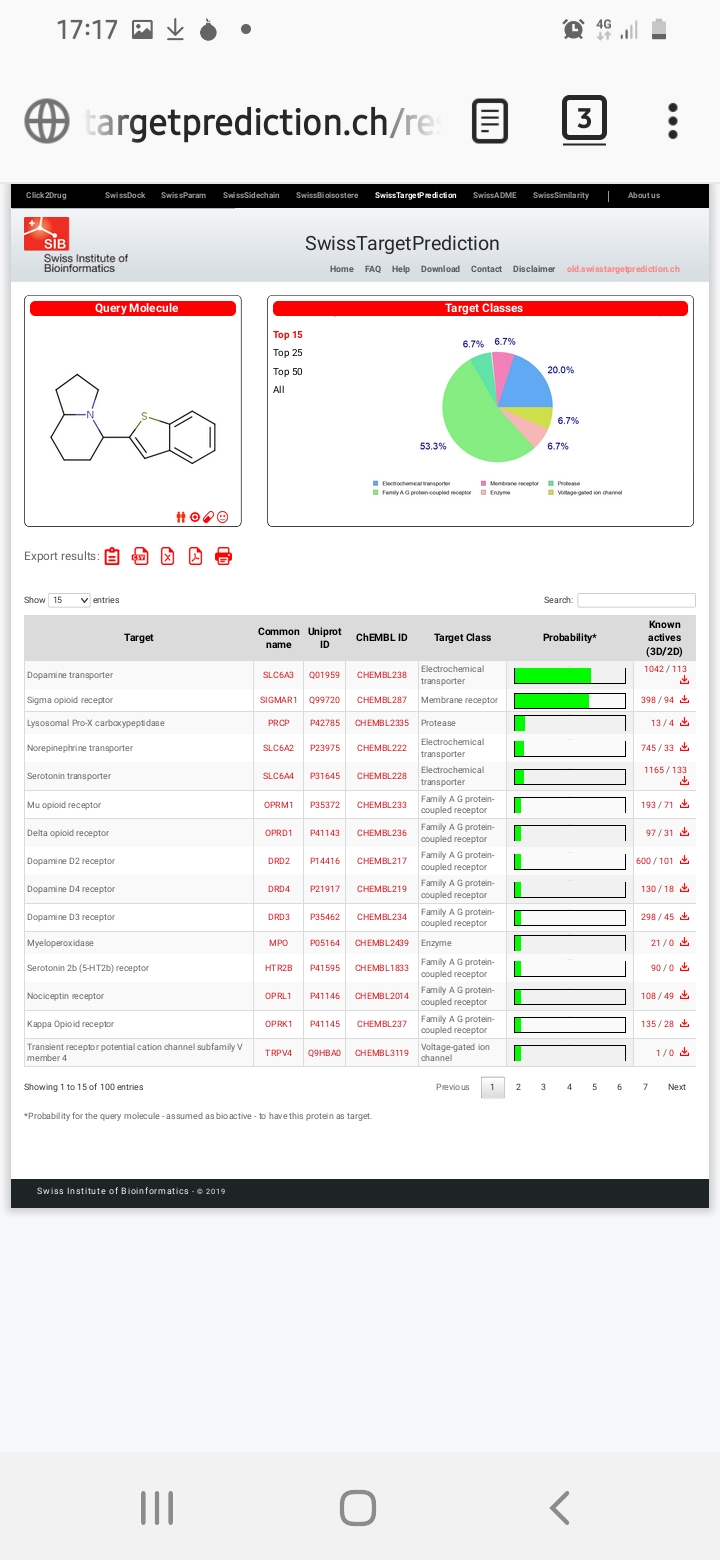
Task: Click 1042 / 113 known actives value
Action: tap(665, 669)
